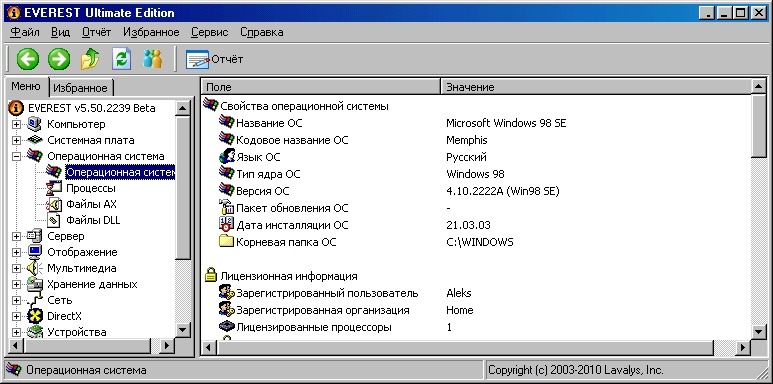
Task: Click the tree panel scroll up arrow
Action: (x=183, y=108)
